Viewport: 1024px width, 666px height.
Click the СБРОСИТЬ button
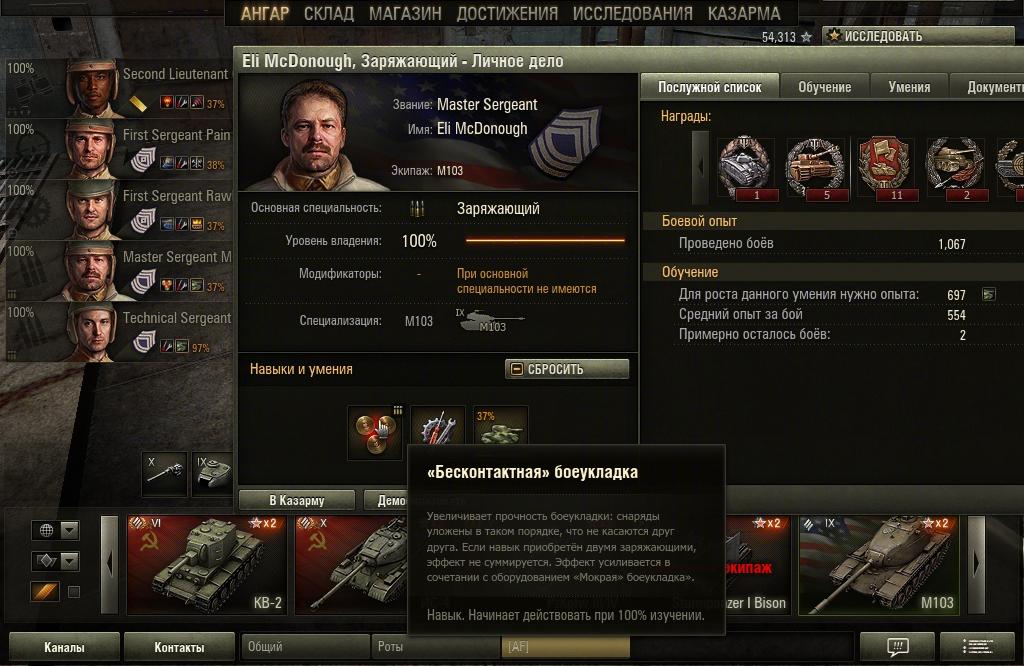pos(567,369)
